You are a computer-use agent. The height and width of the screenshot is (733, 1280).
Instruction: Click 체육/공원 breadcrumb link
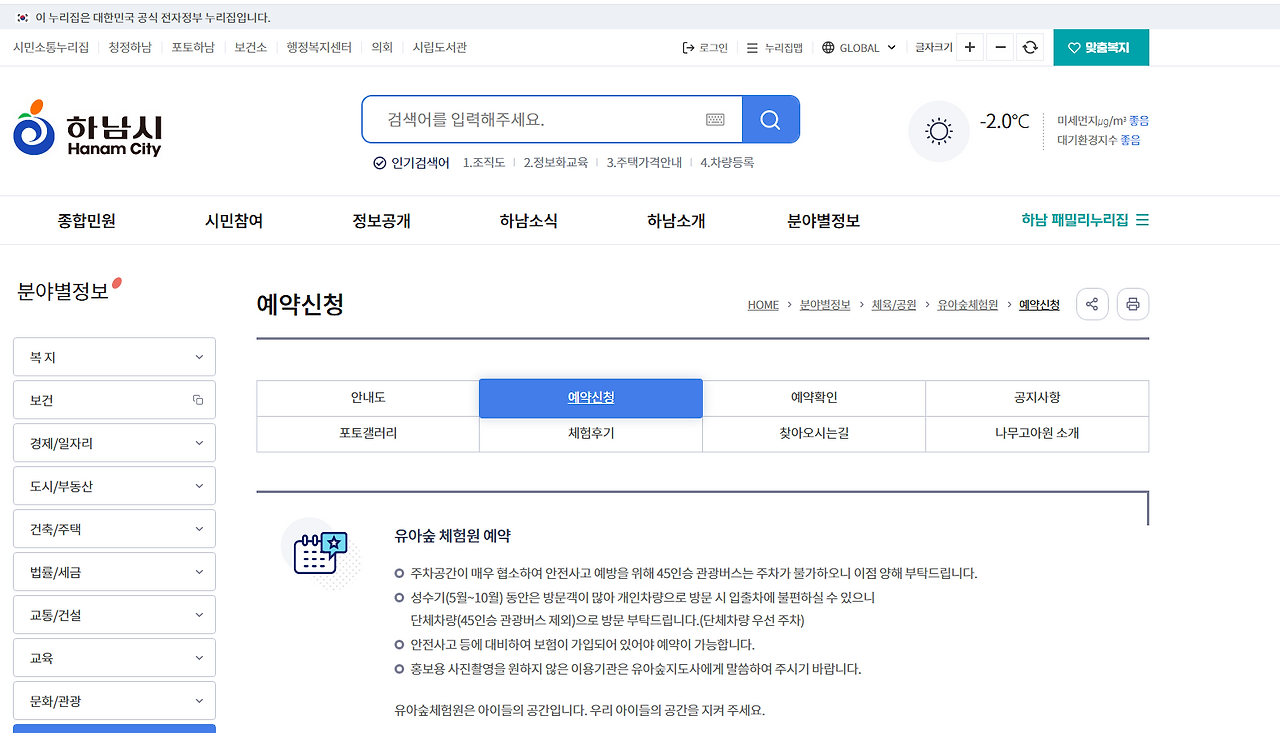[894, 305]
